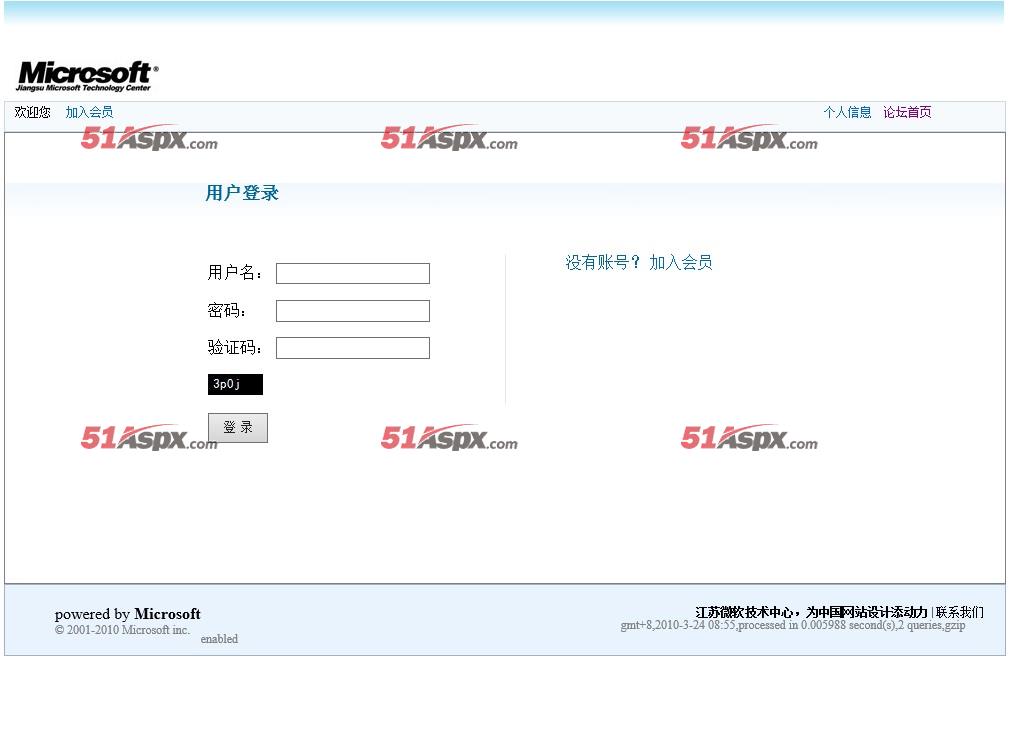Click inside the 用户名 username field

pos(352,273)
